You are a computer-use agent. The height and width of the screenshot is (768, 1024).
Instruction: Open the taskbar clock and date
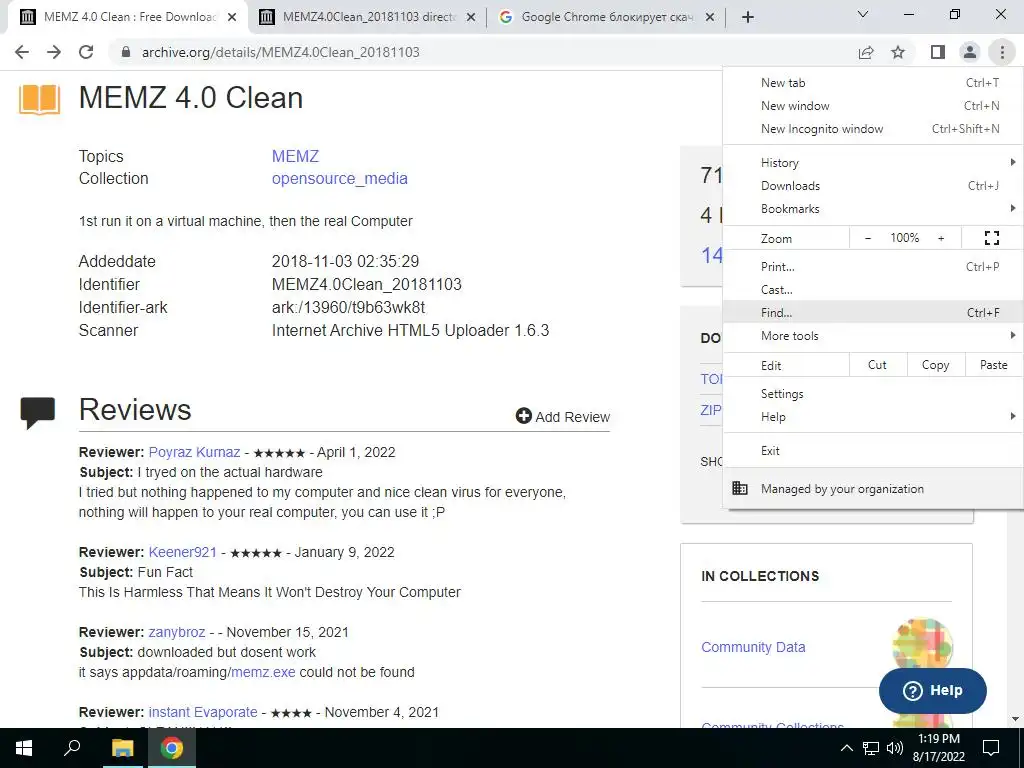pos(938,748)
